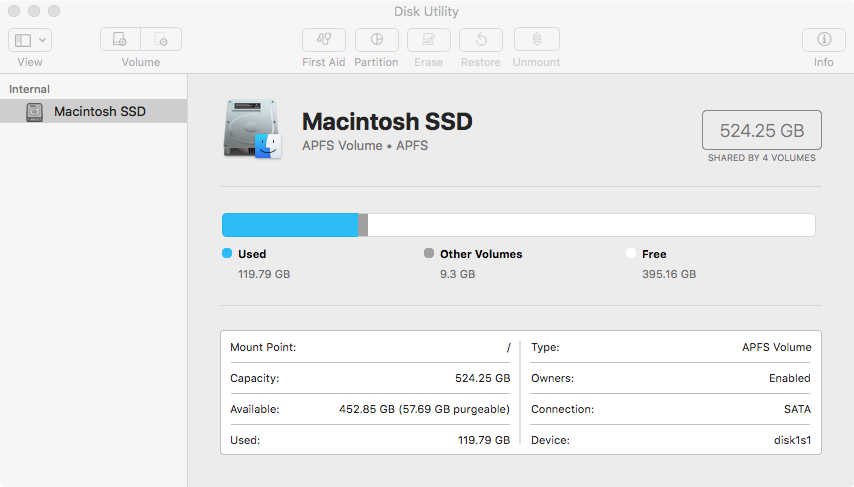Click the zoom window button
Image resolution: width=854 pixels, height=487 pixels.
pos(53,11)
